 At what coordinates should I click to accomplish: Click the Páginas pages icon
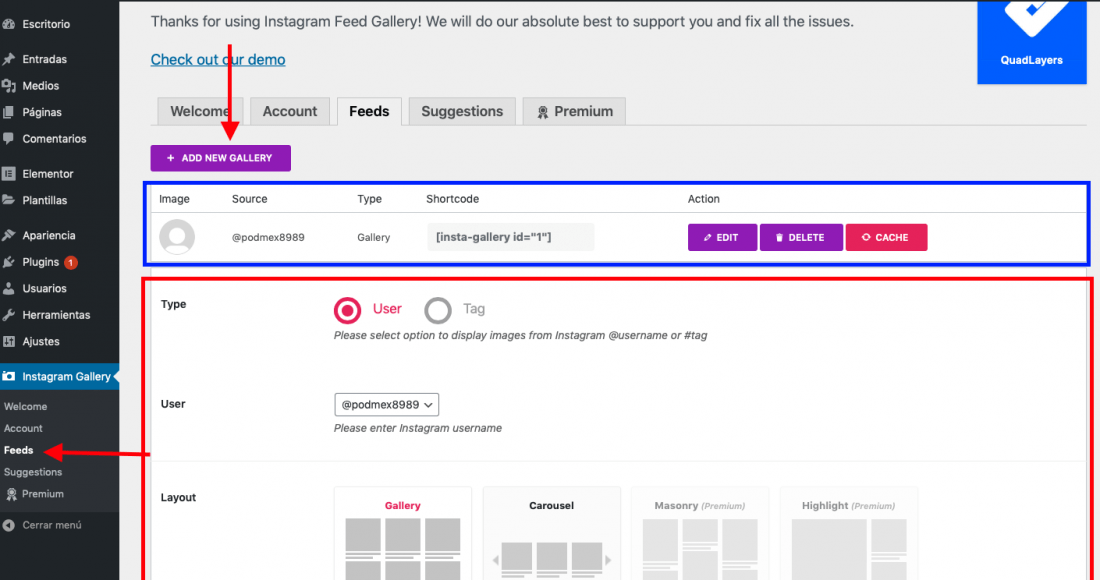[x=8, y=112]
